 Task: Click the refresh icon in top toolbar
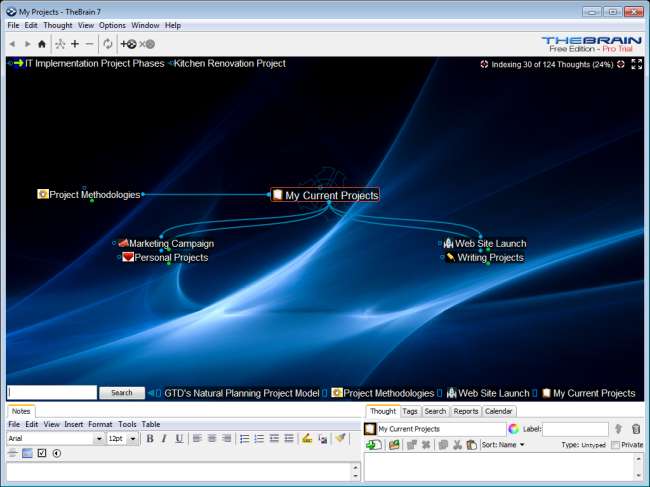108,44
